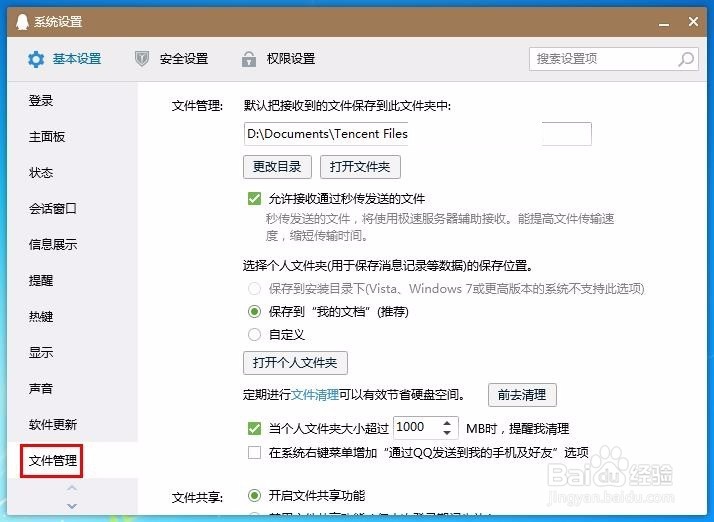
Task: Select 文件管理 in the sidebar
Action: (52, 461)
